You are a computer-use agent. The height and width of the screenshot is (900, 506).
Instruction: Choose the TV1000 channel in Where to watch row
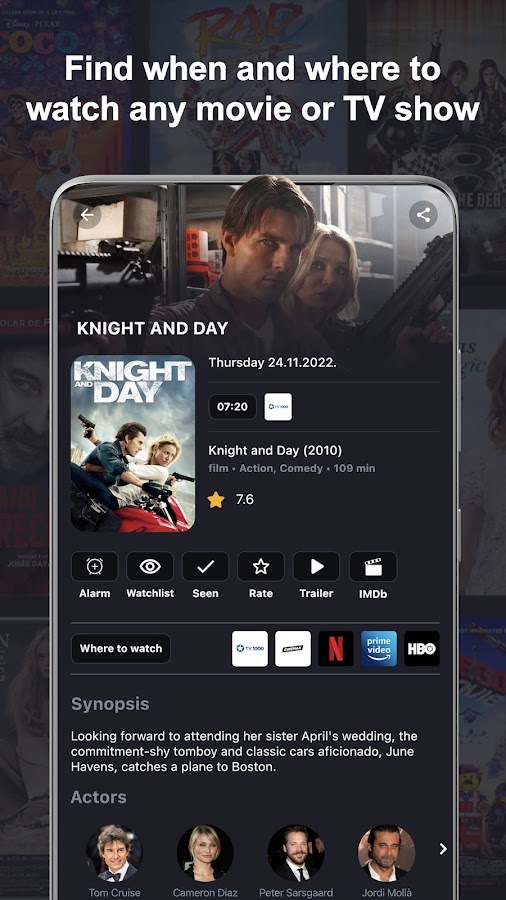250,649
